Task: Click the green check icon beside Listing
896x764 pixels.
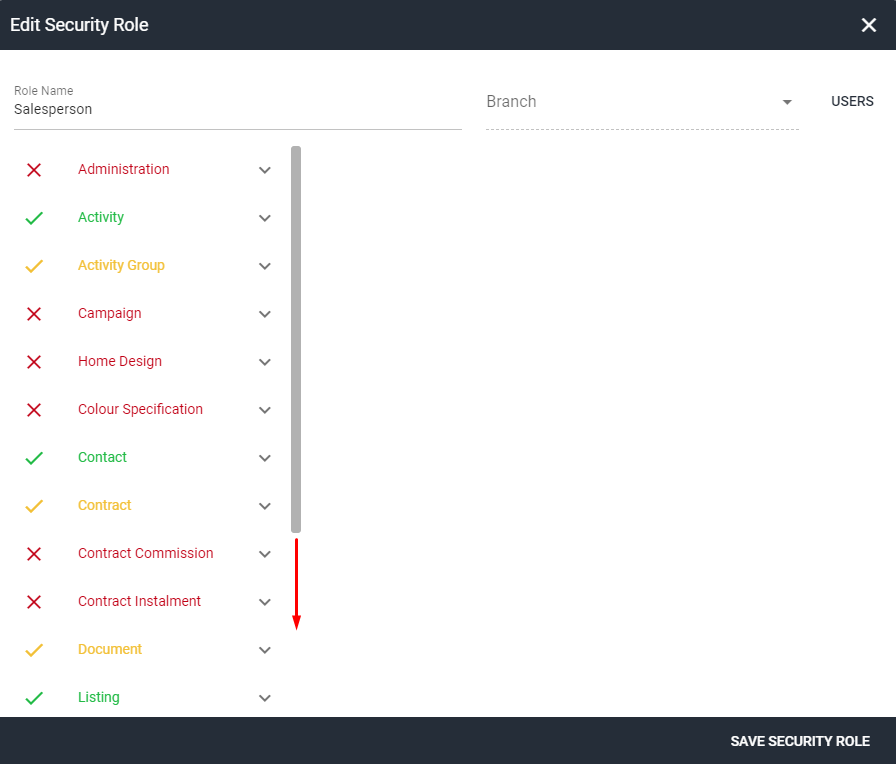Action: tap(34, 698)
